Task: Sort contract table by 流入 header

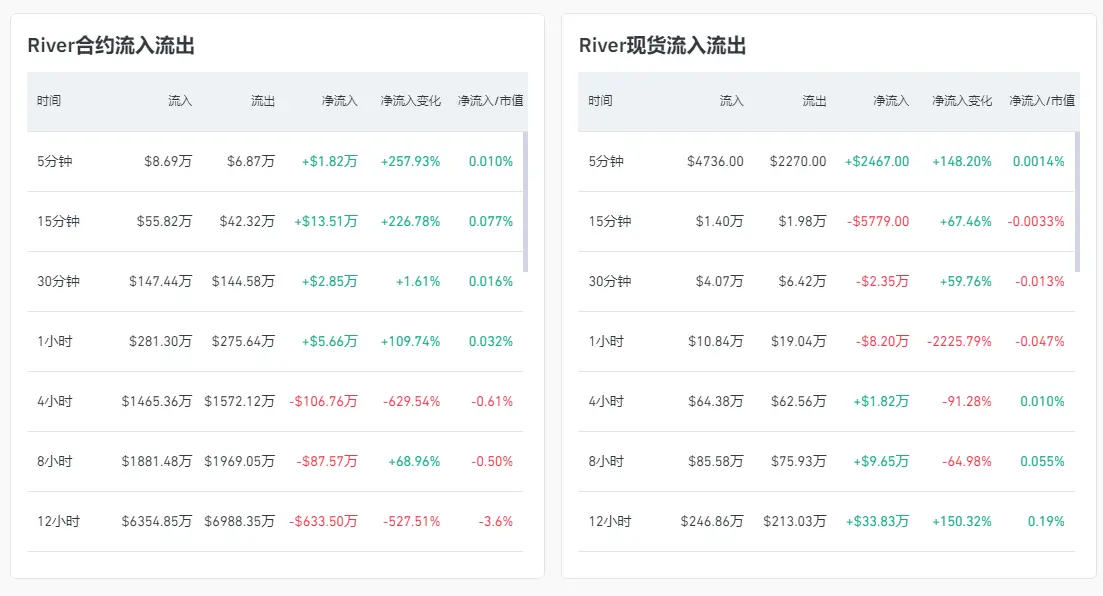Action: coord(180,101)
